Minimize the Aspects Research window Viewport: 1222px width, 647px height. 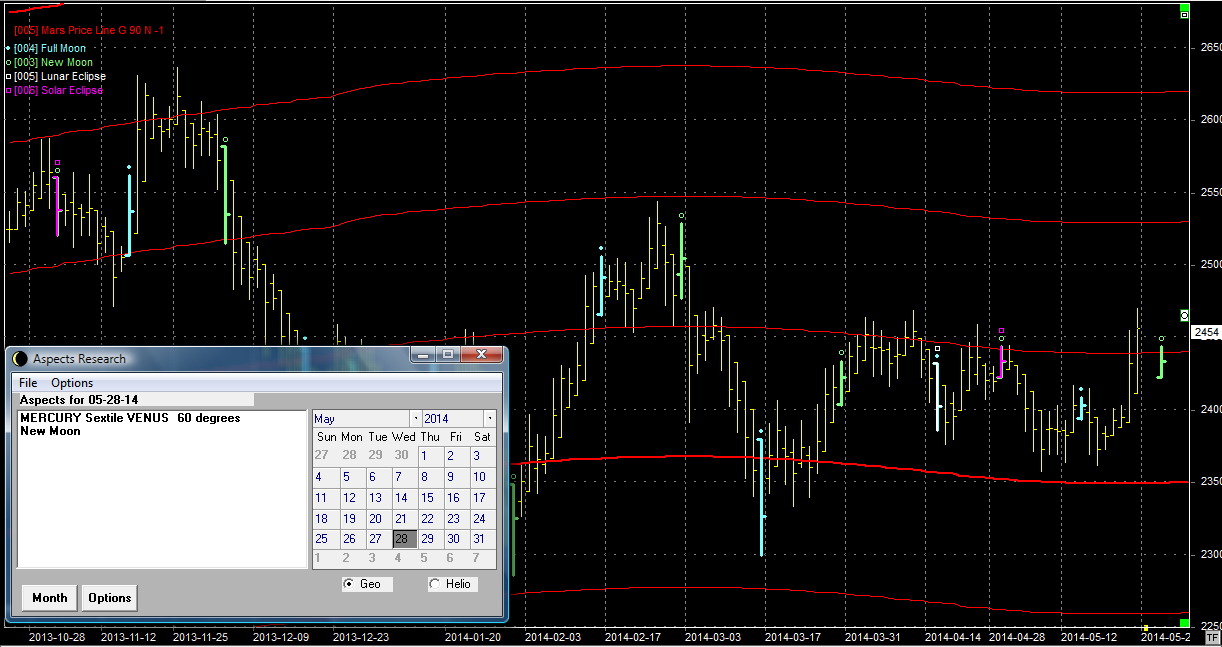coord(422,355)
